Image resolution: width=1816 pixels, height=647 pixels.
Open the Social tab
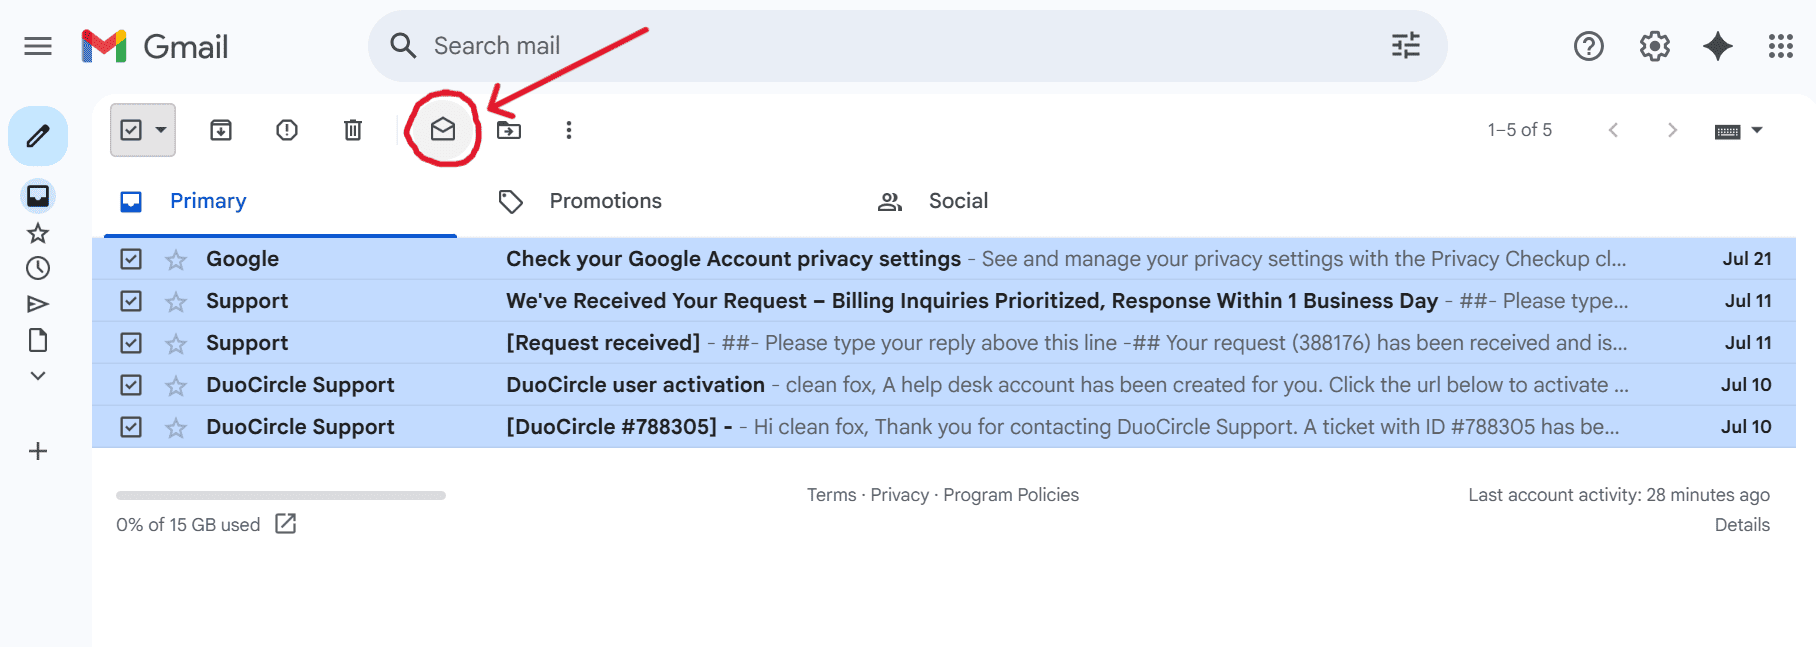[x=957, y=200]
